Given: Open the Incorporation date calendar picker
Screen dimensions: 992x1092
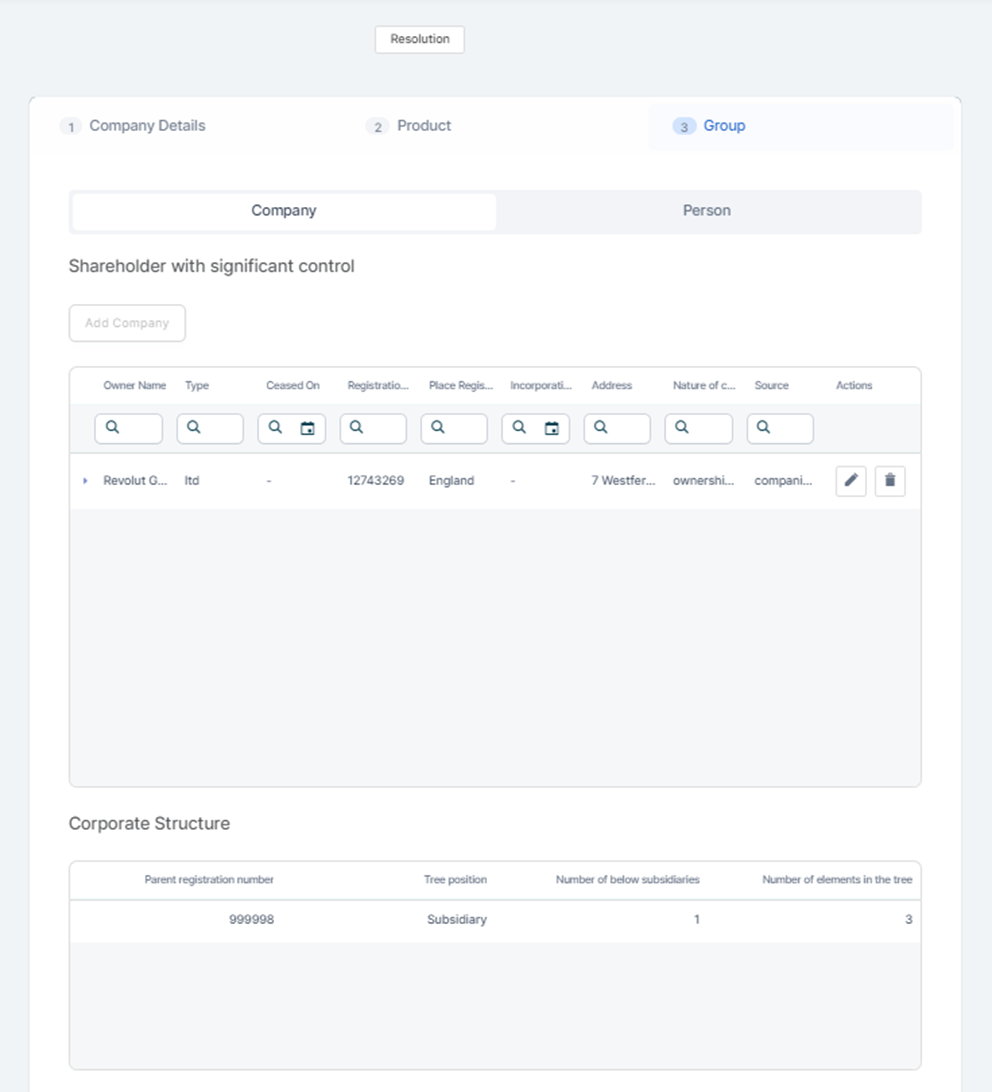Looking at the screenshot, I should tap(552, 428).
